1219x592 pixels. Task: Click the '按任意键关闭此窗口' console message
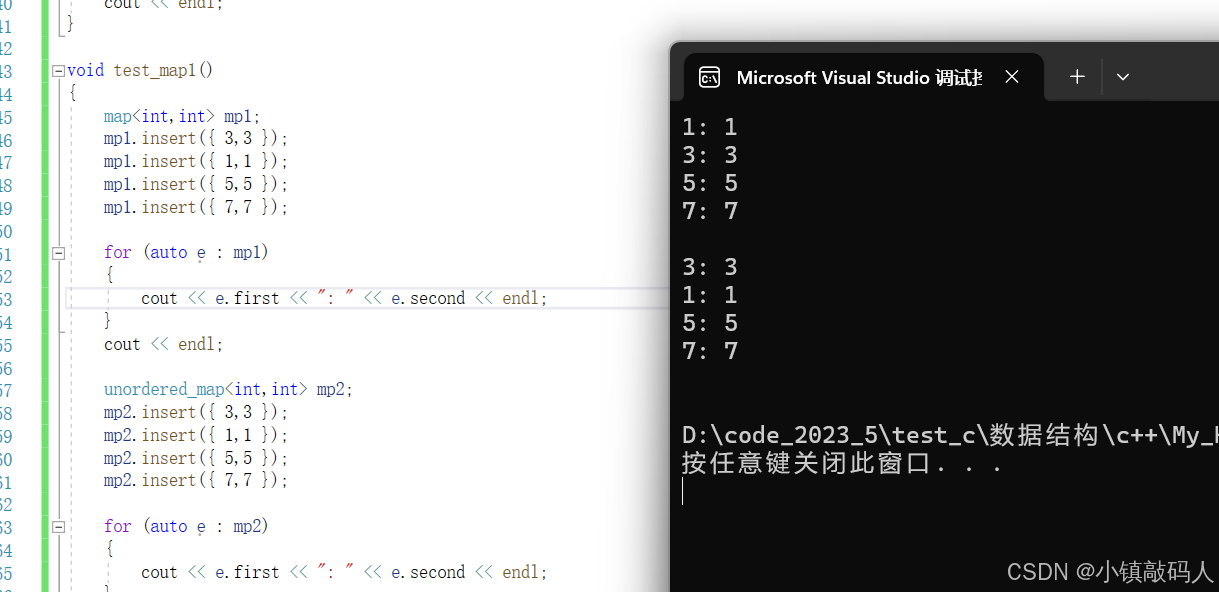tap(842, 463)
